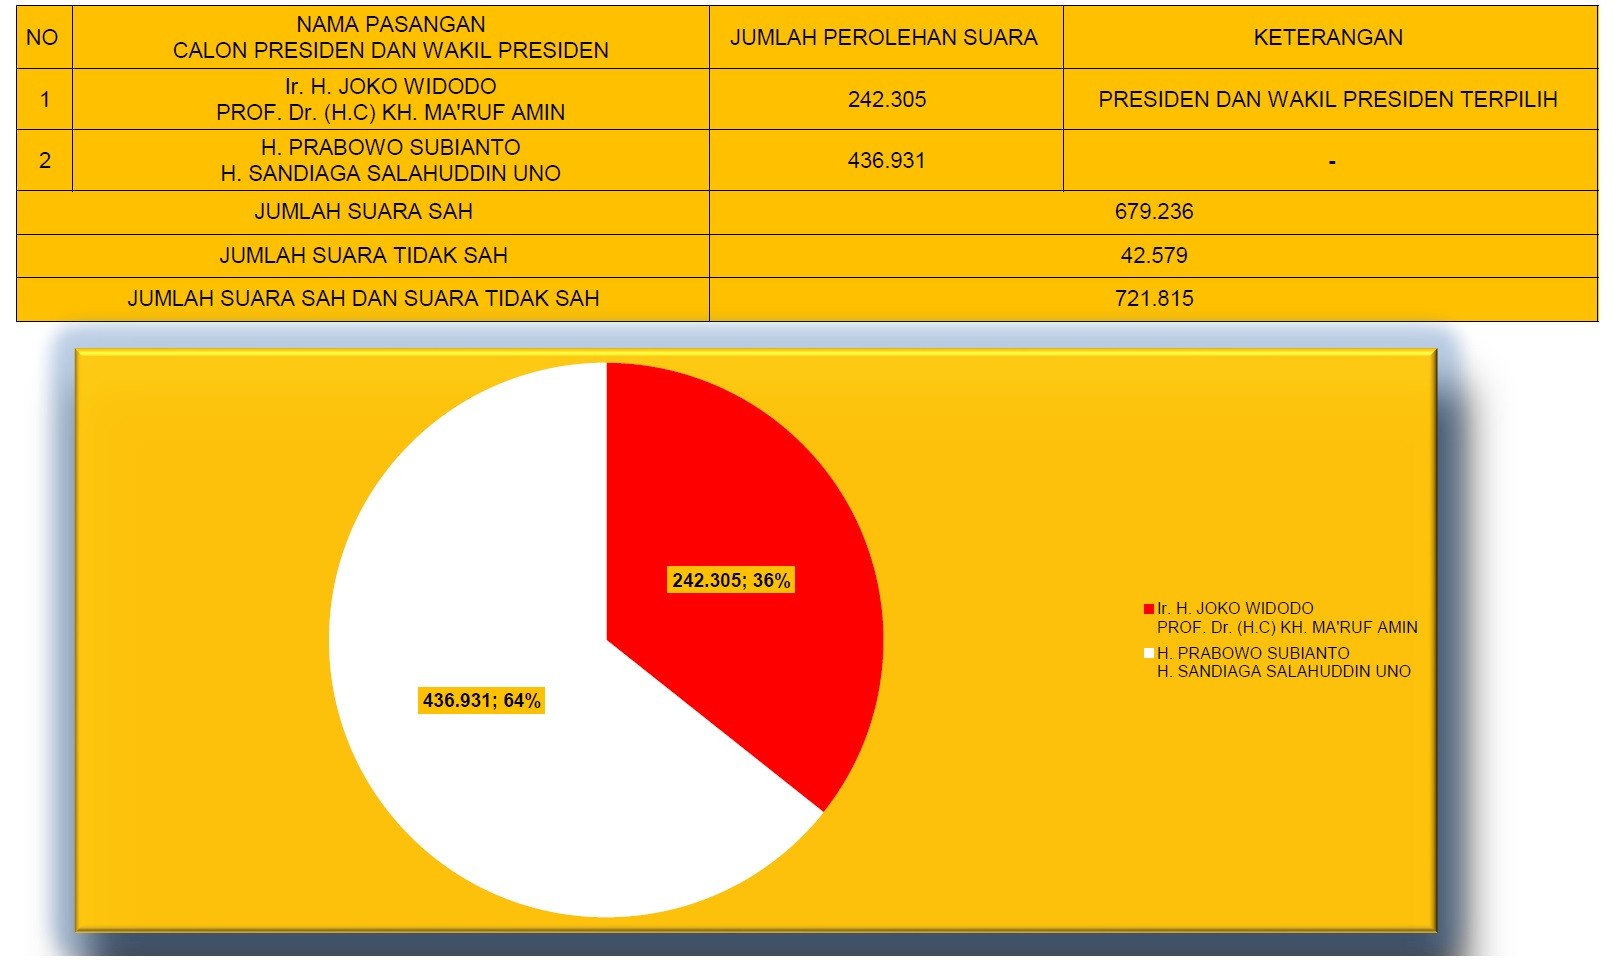Click the table cell with Joko Widodo's name
1617x971 pixels.
390,99
